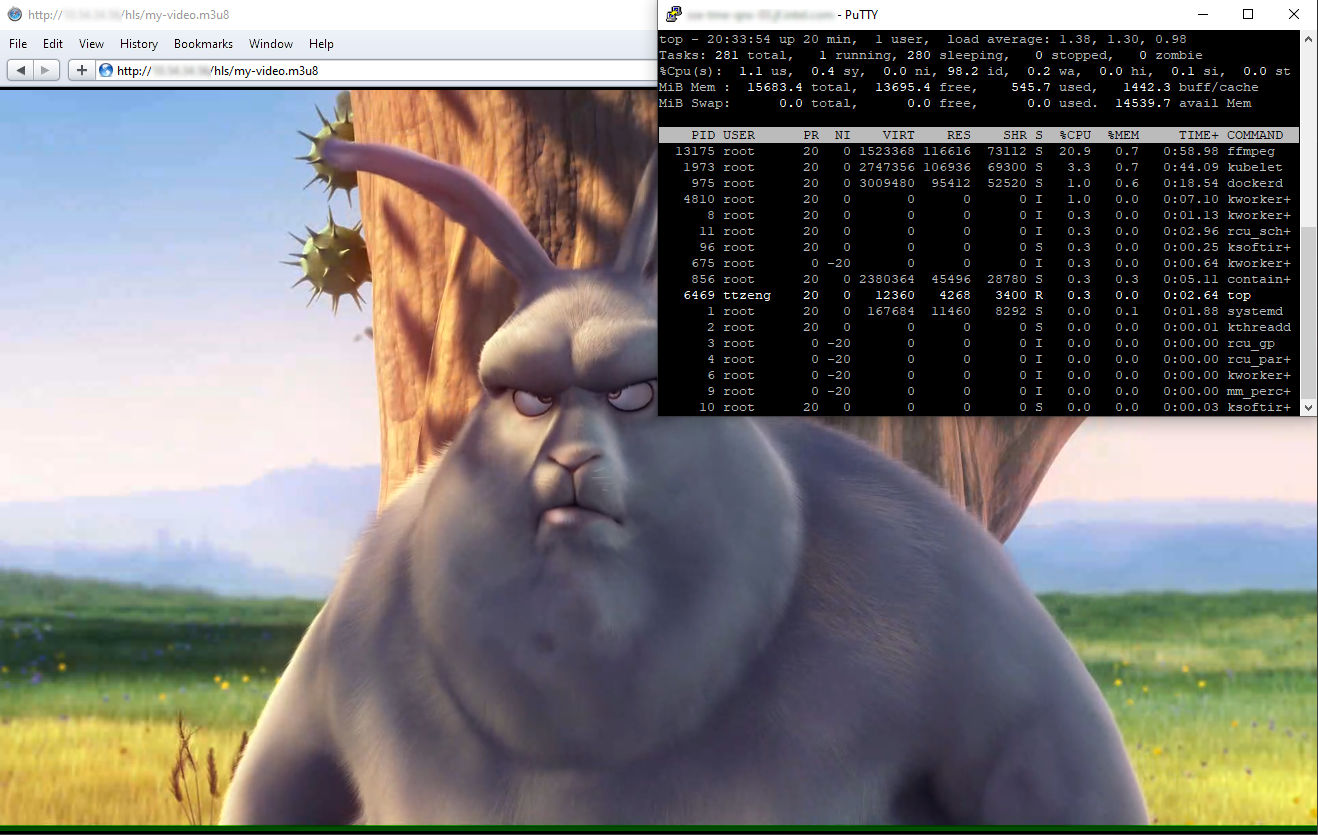Click PID "1973" in the process list

point(699,167)
